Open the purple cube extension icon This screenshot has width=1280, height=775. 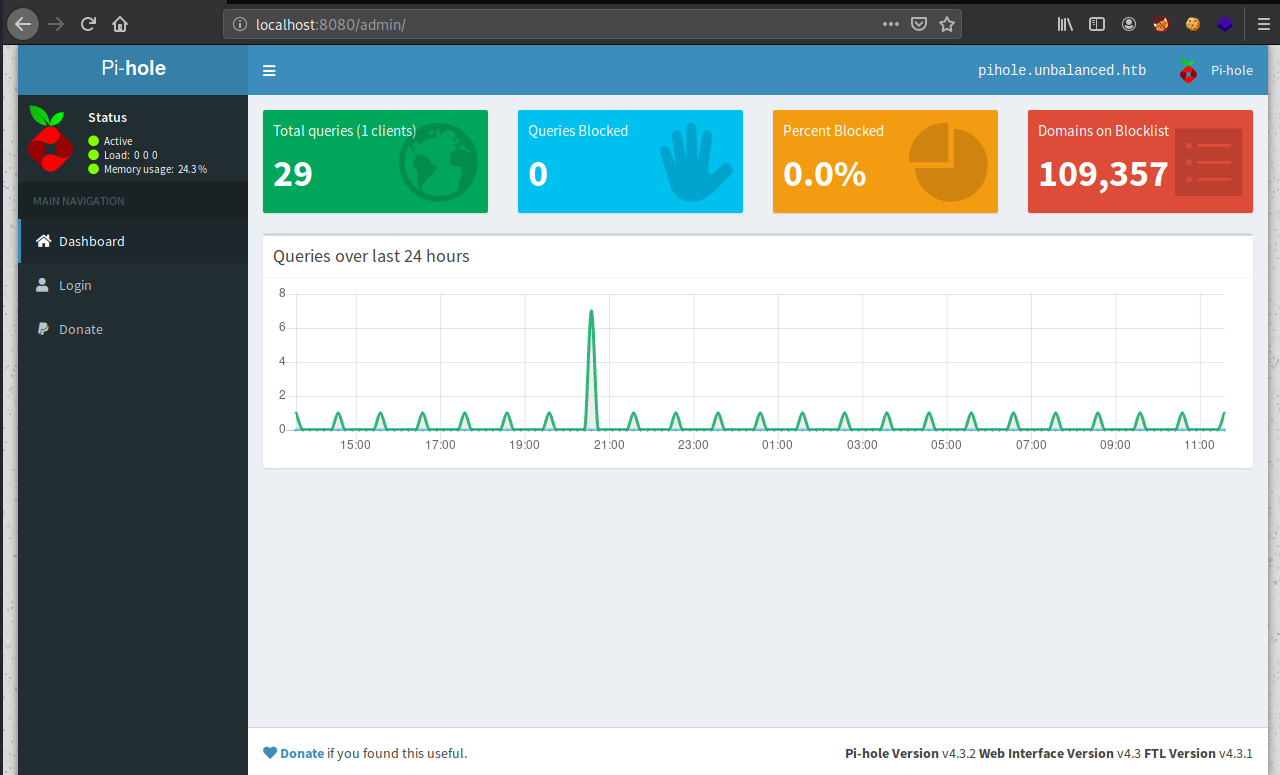(x=1225, y=24)
